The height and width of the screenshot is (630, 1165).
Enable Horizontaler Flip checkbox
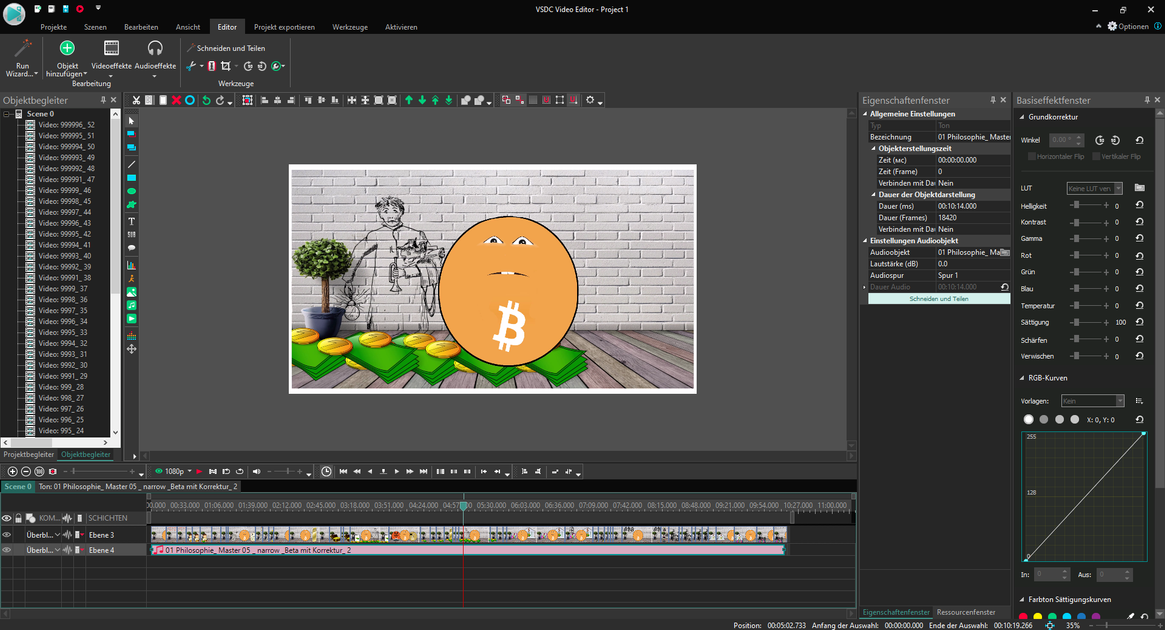[x=1032, y=157]
